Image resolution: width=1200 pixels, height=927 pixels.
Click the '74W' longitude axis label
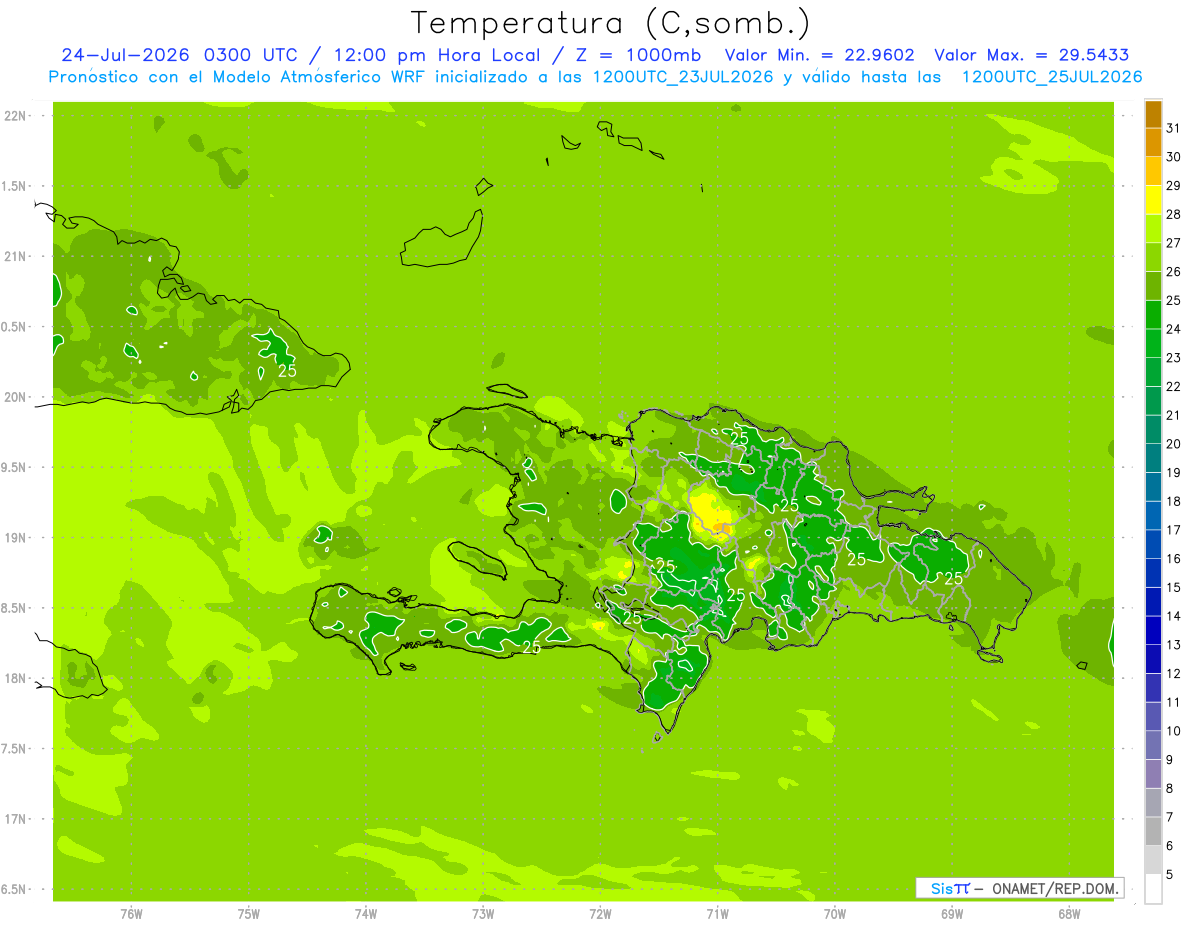click(366, 913)
